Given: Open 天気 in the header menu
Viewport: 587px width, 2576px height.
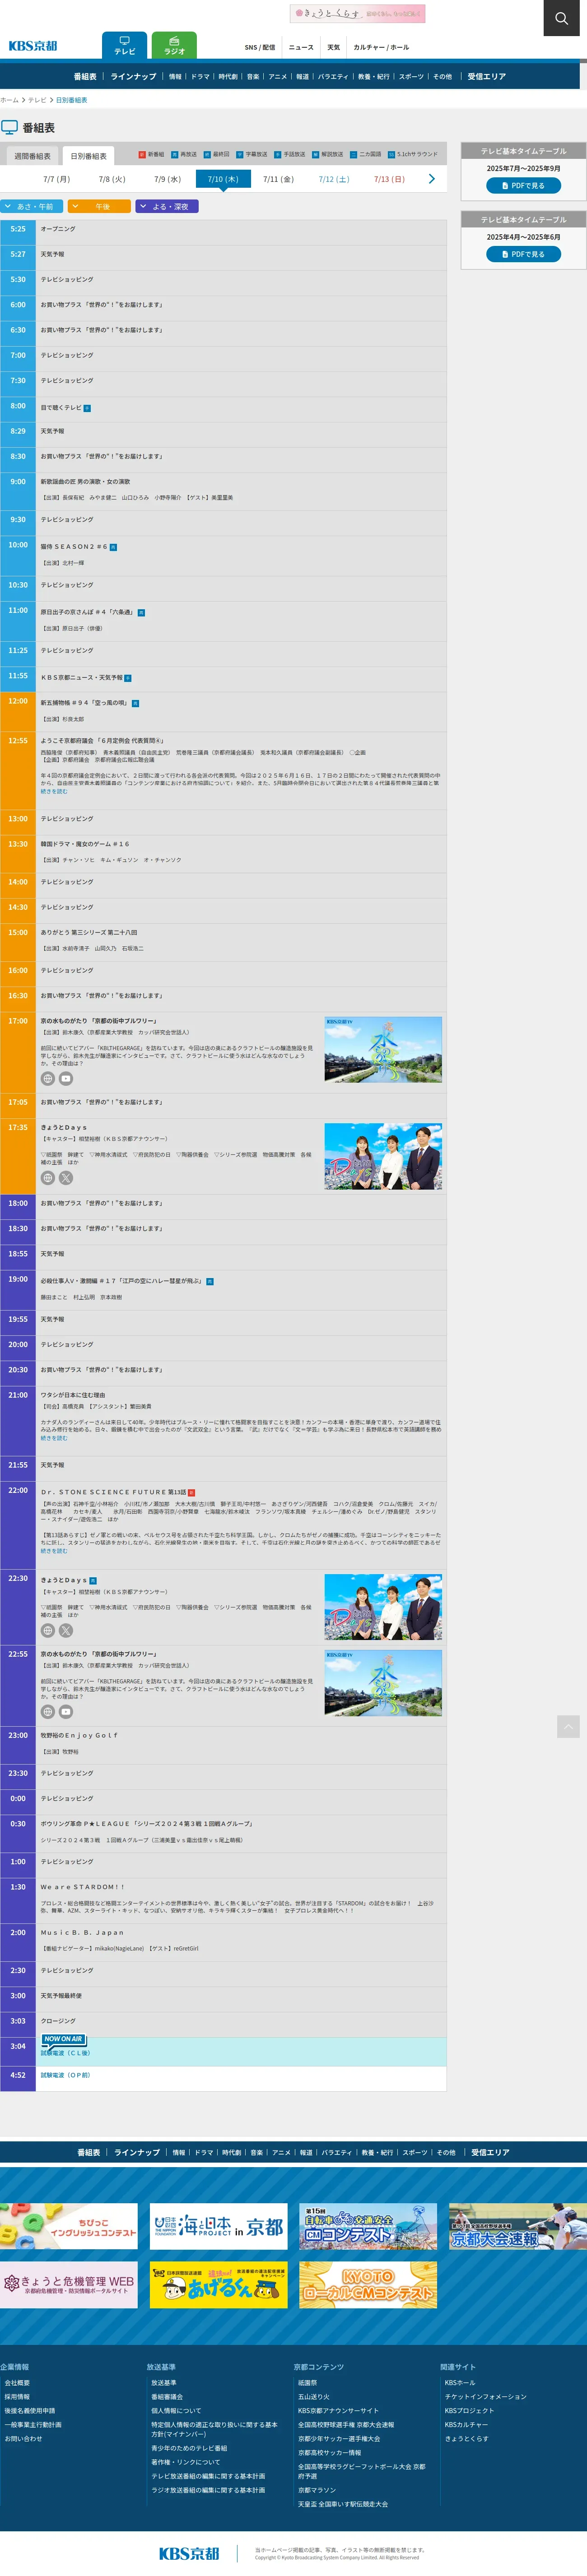Looking at the screenshot, I should [x=334, y=48].
